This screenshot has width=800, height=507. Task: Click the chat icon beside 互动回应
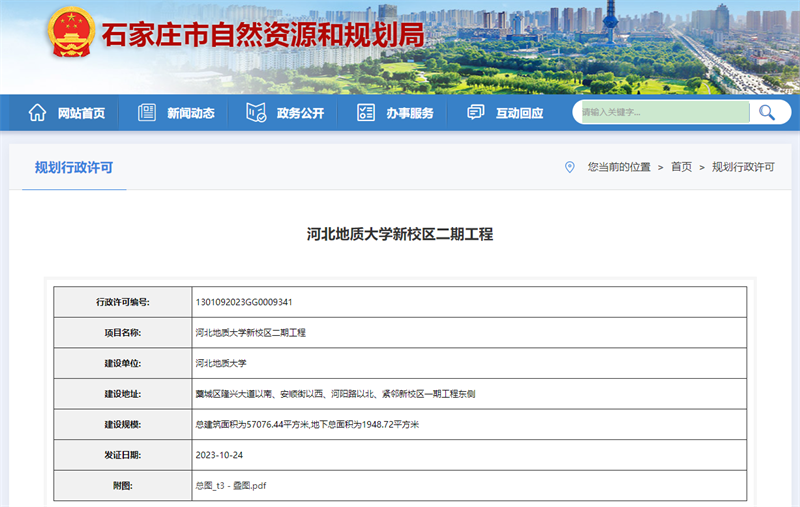476,112
